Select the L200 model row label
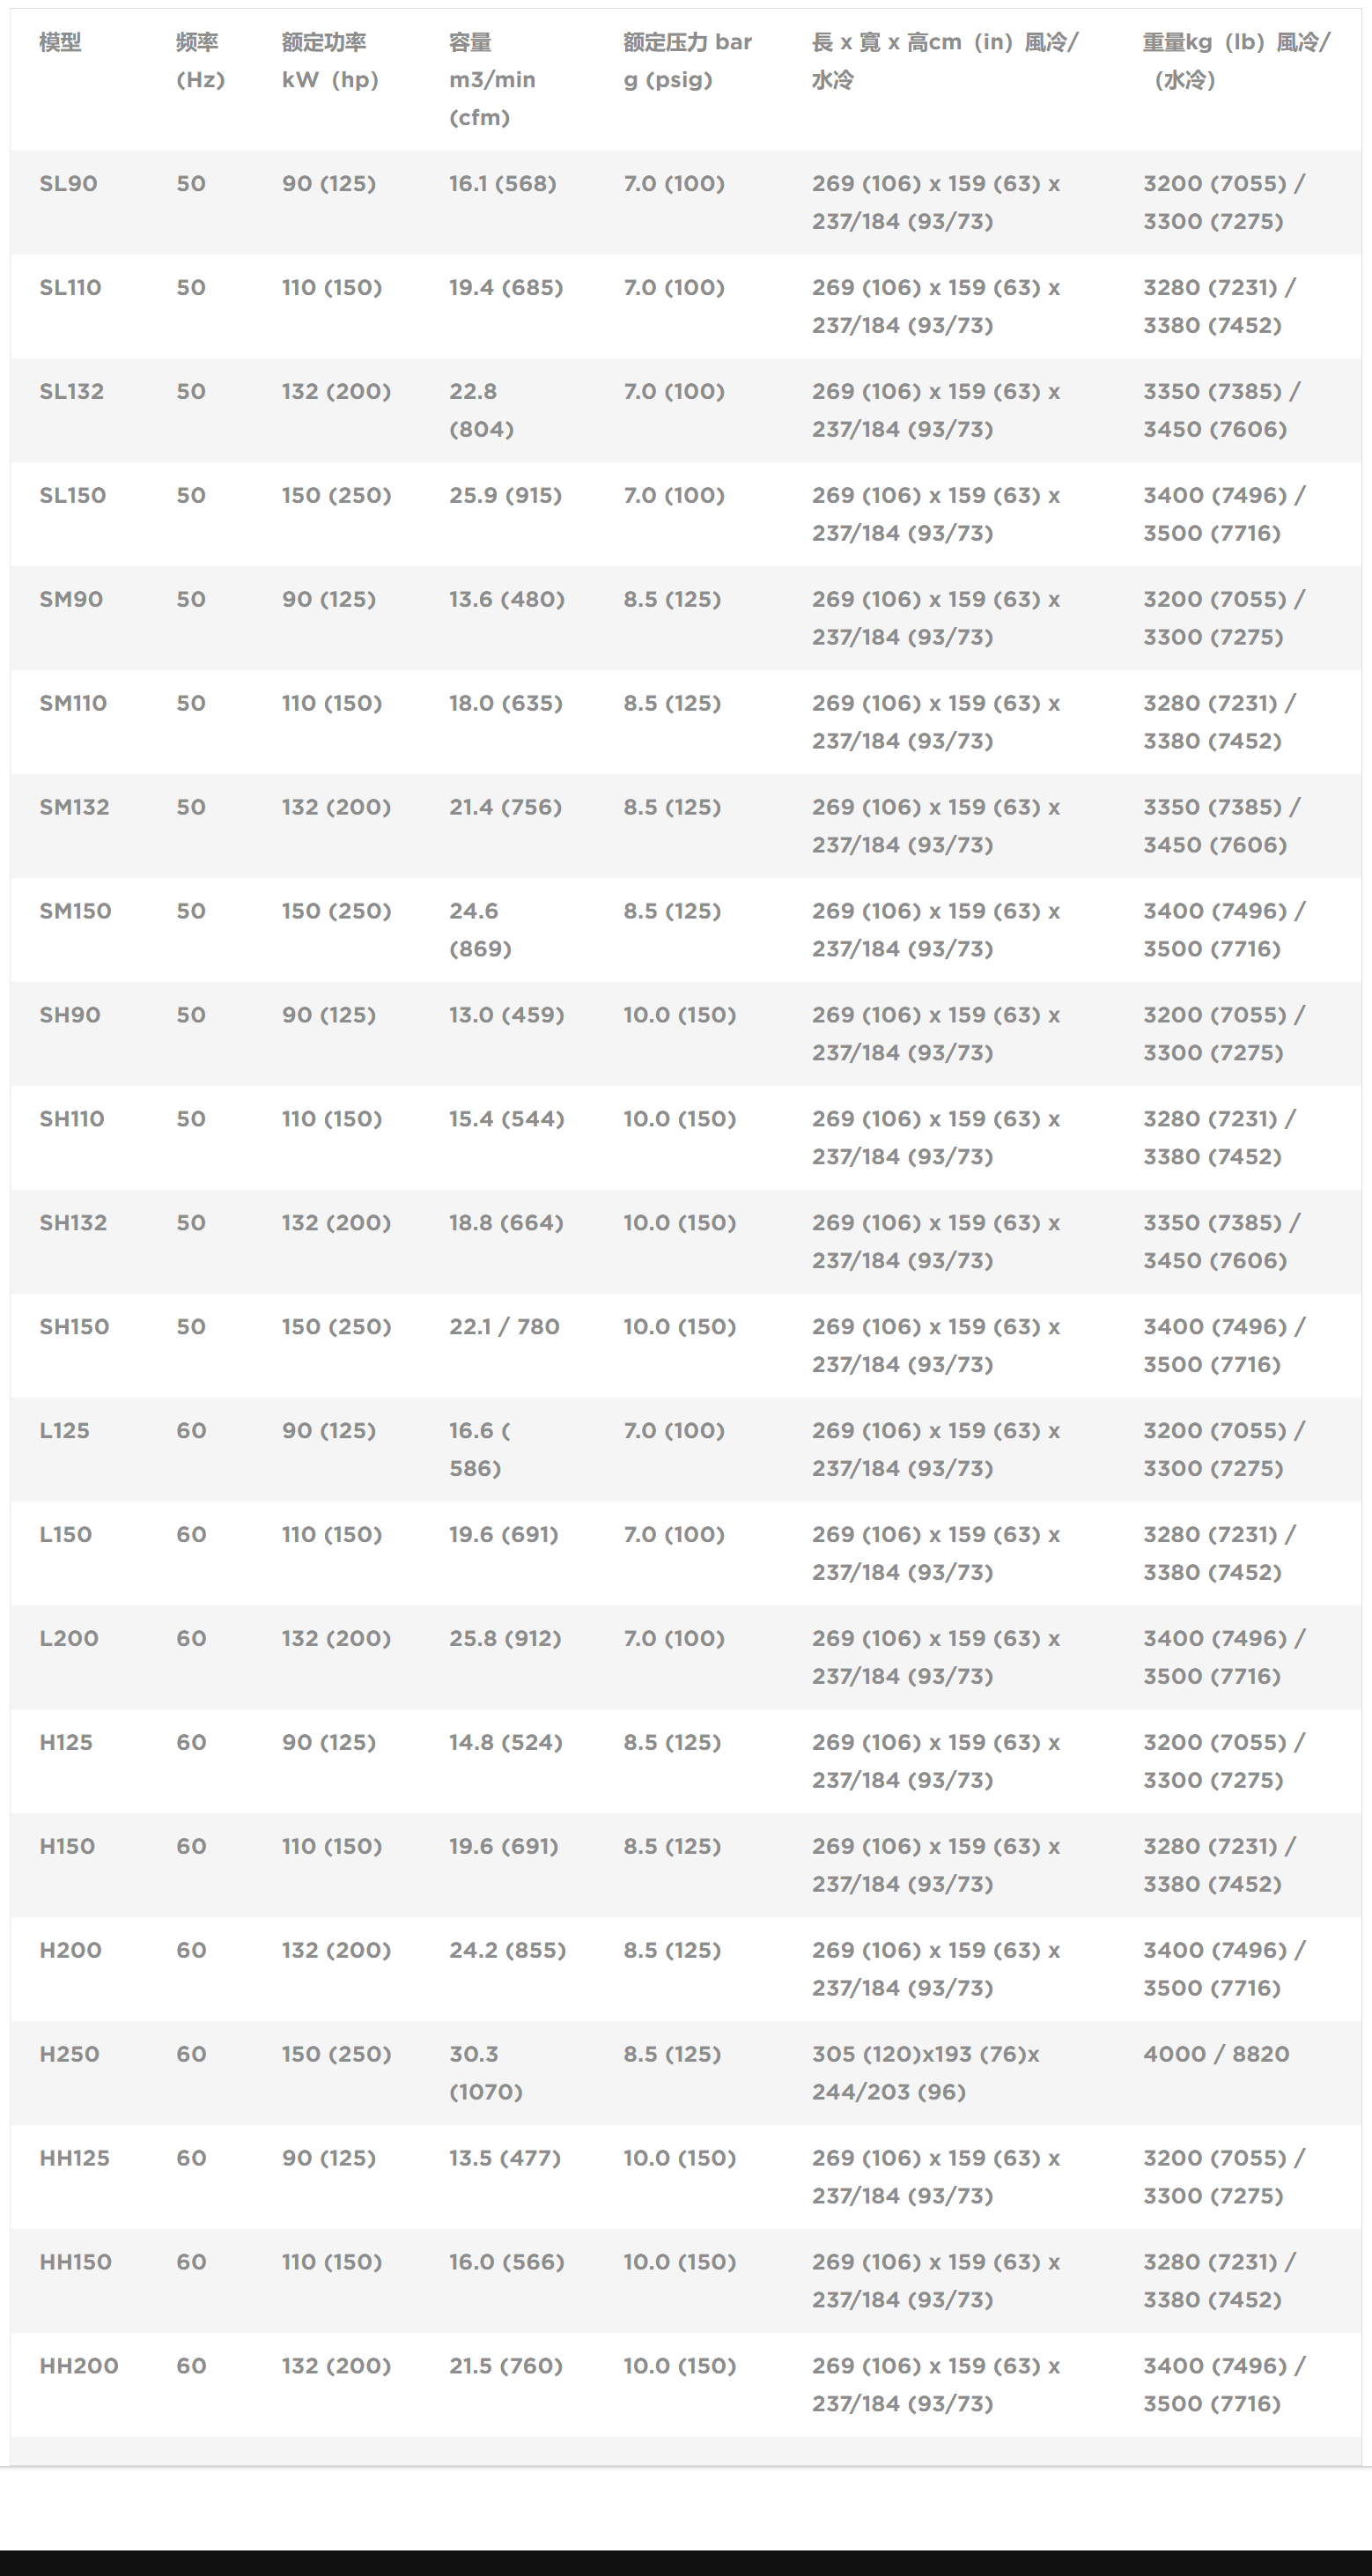This screenshot has width=1372, height=2576. (x=69, y=1638)
